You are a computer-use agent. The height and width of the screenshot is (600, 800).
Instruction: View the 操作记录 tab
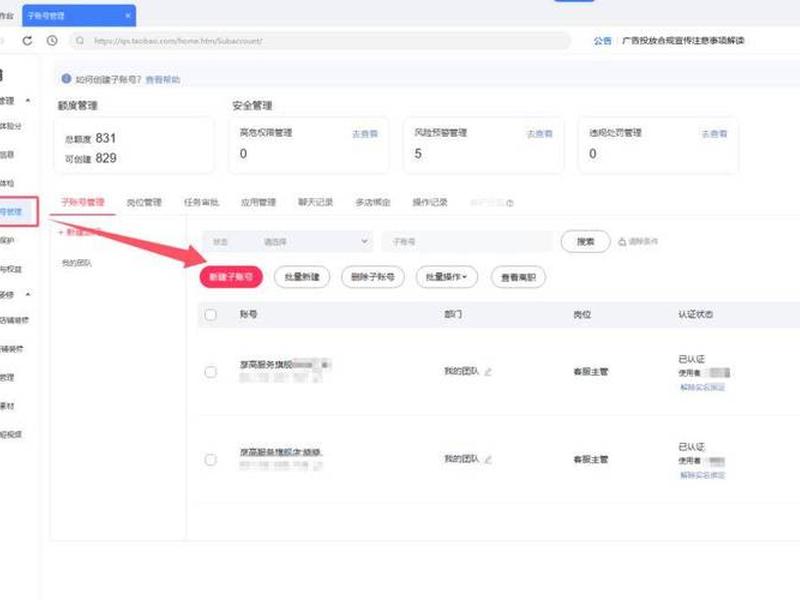coord(430,203)
